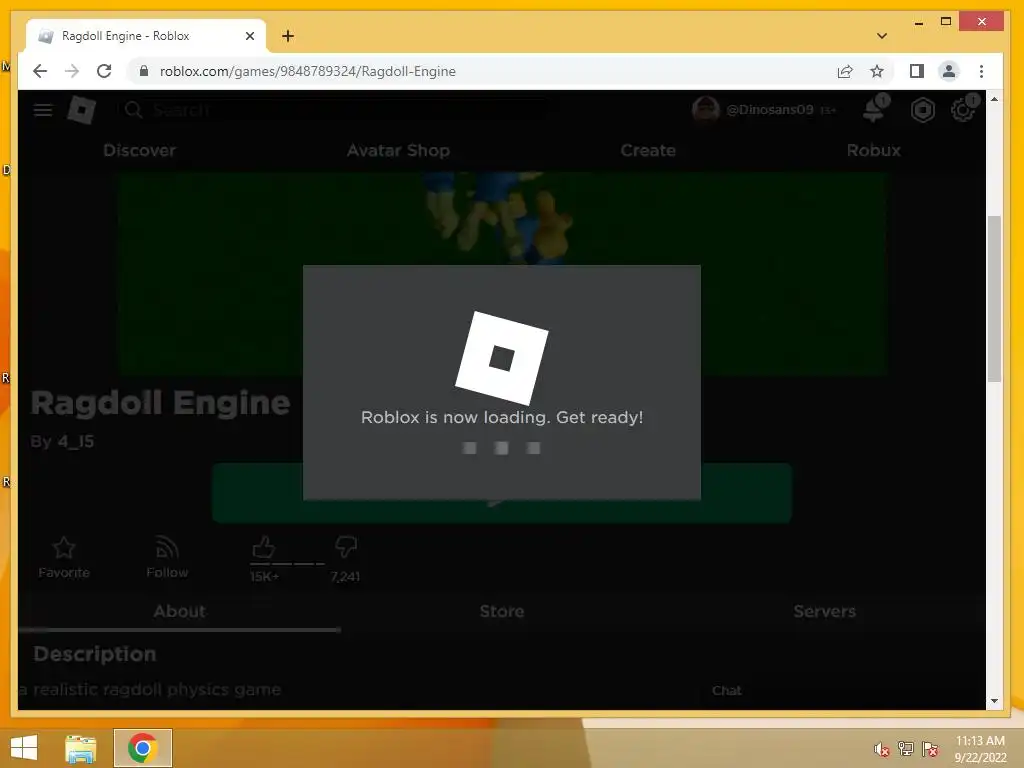This screenshot has width=1024, height=768.
Task: Open Roblox hamburger navigation menu
Action: point(42,110)
